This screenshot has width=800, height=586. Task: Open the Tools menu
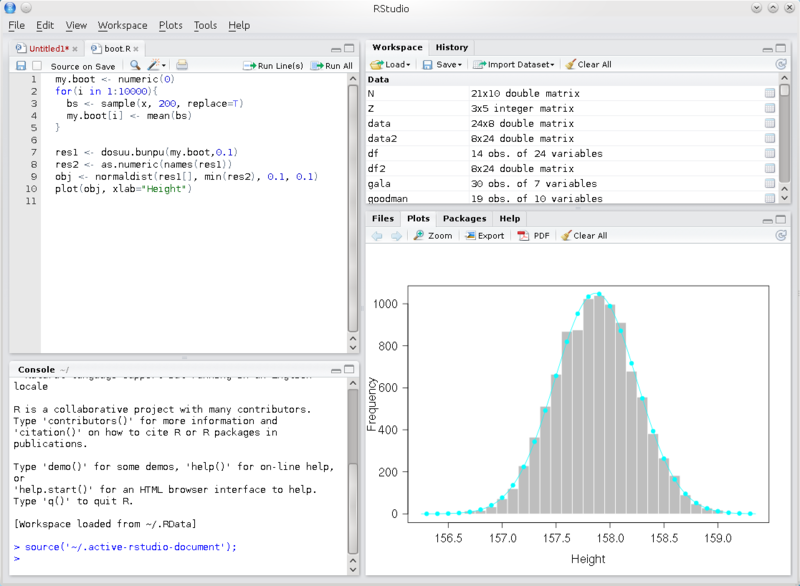click(205, 25)
